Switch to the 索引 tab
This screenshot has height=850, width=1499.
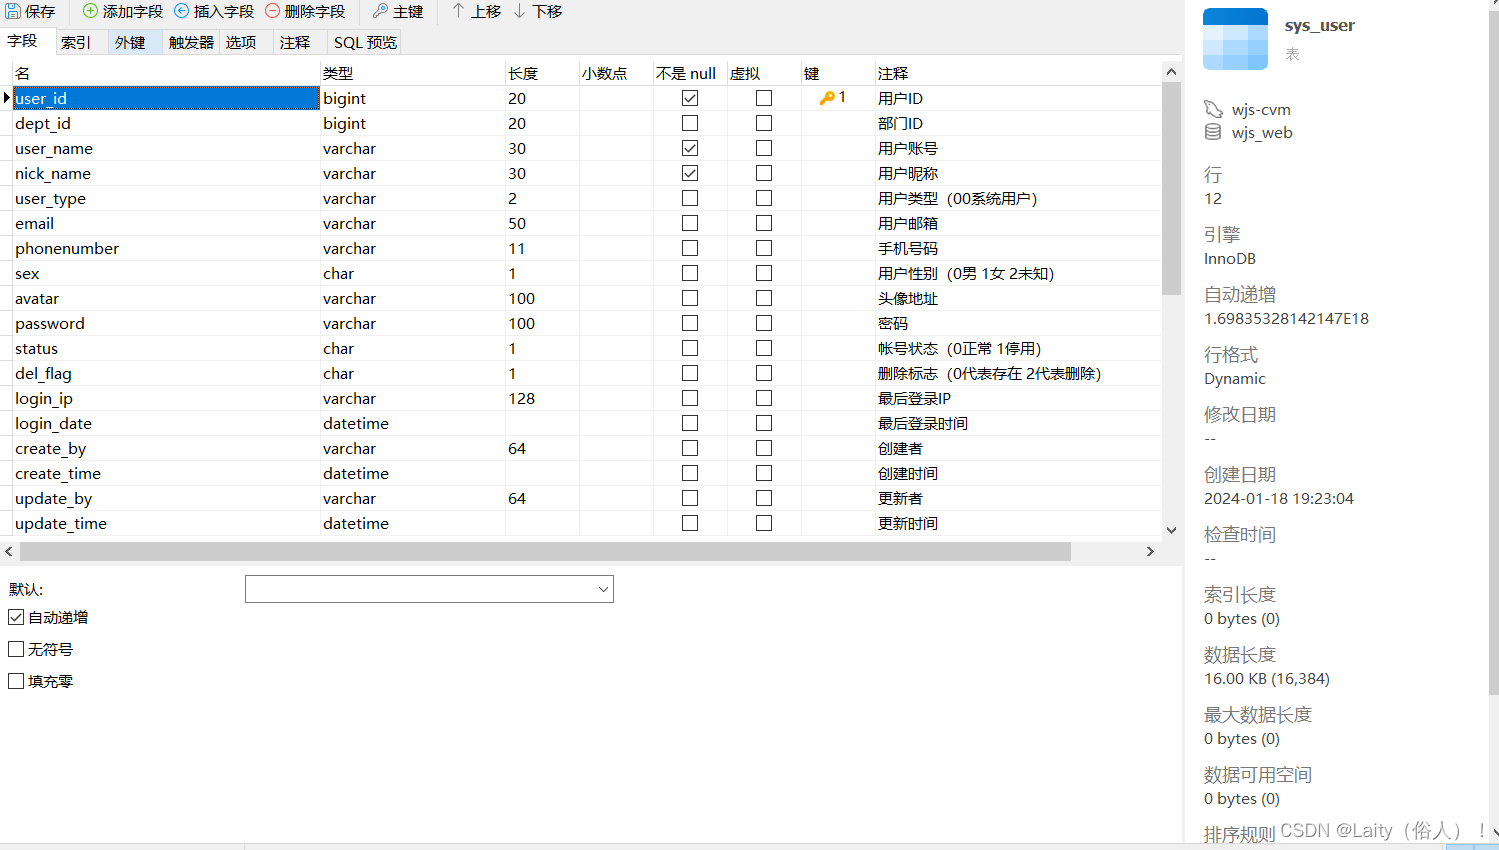(x=76, y=42)
